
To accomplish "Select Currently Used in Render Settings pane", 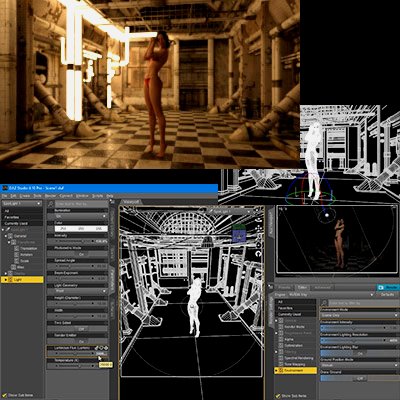I will (296, 314).
